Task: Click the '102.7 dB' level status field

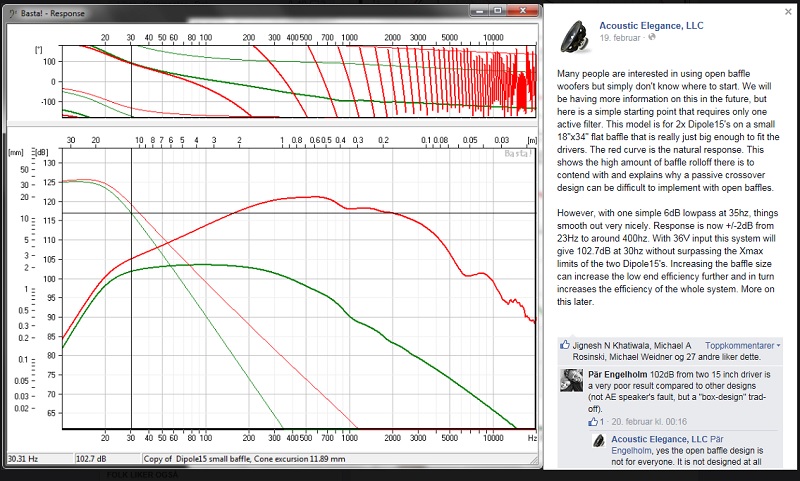Action: (107, 459)
